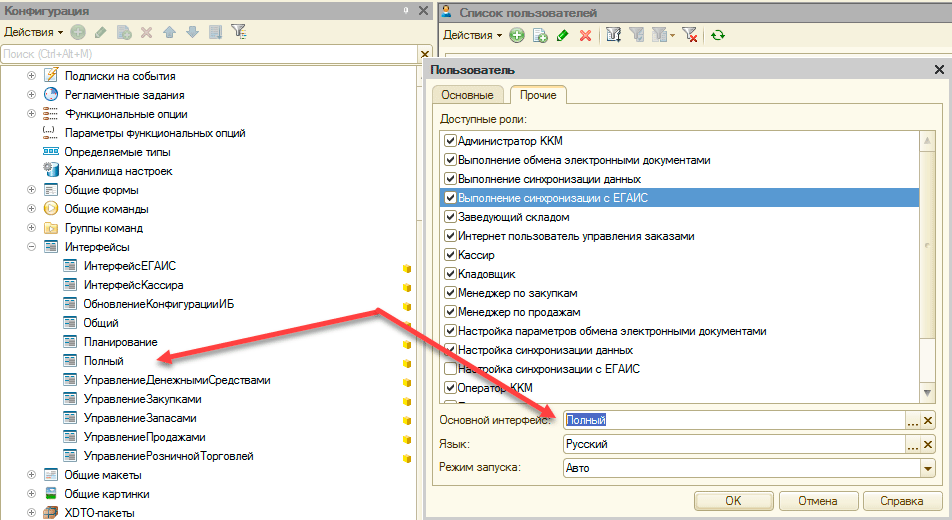The image size is (952, 520).
Task: Open the Действия menu in the Конфигурация panel
Action: point(33,32)
